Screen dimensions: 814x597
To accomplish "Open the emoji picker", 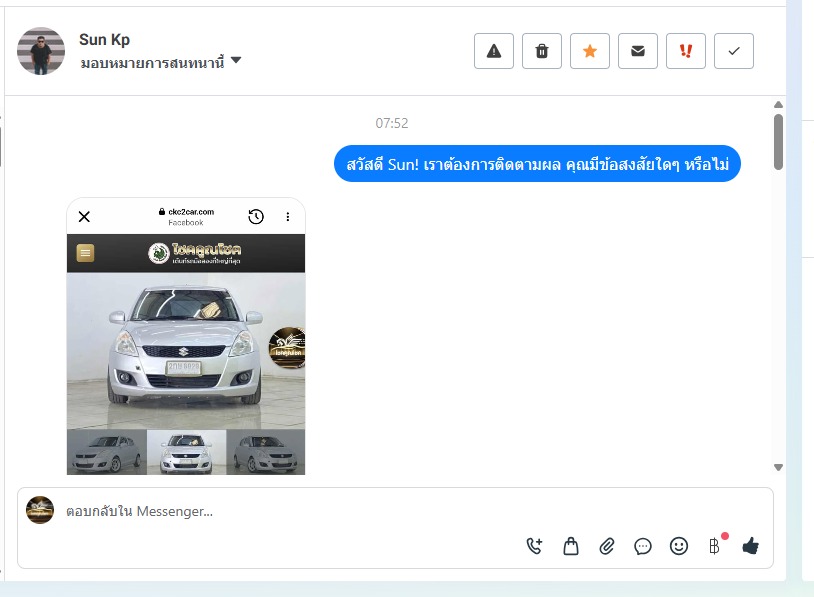I will click(x=679, y=546).
